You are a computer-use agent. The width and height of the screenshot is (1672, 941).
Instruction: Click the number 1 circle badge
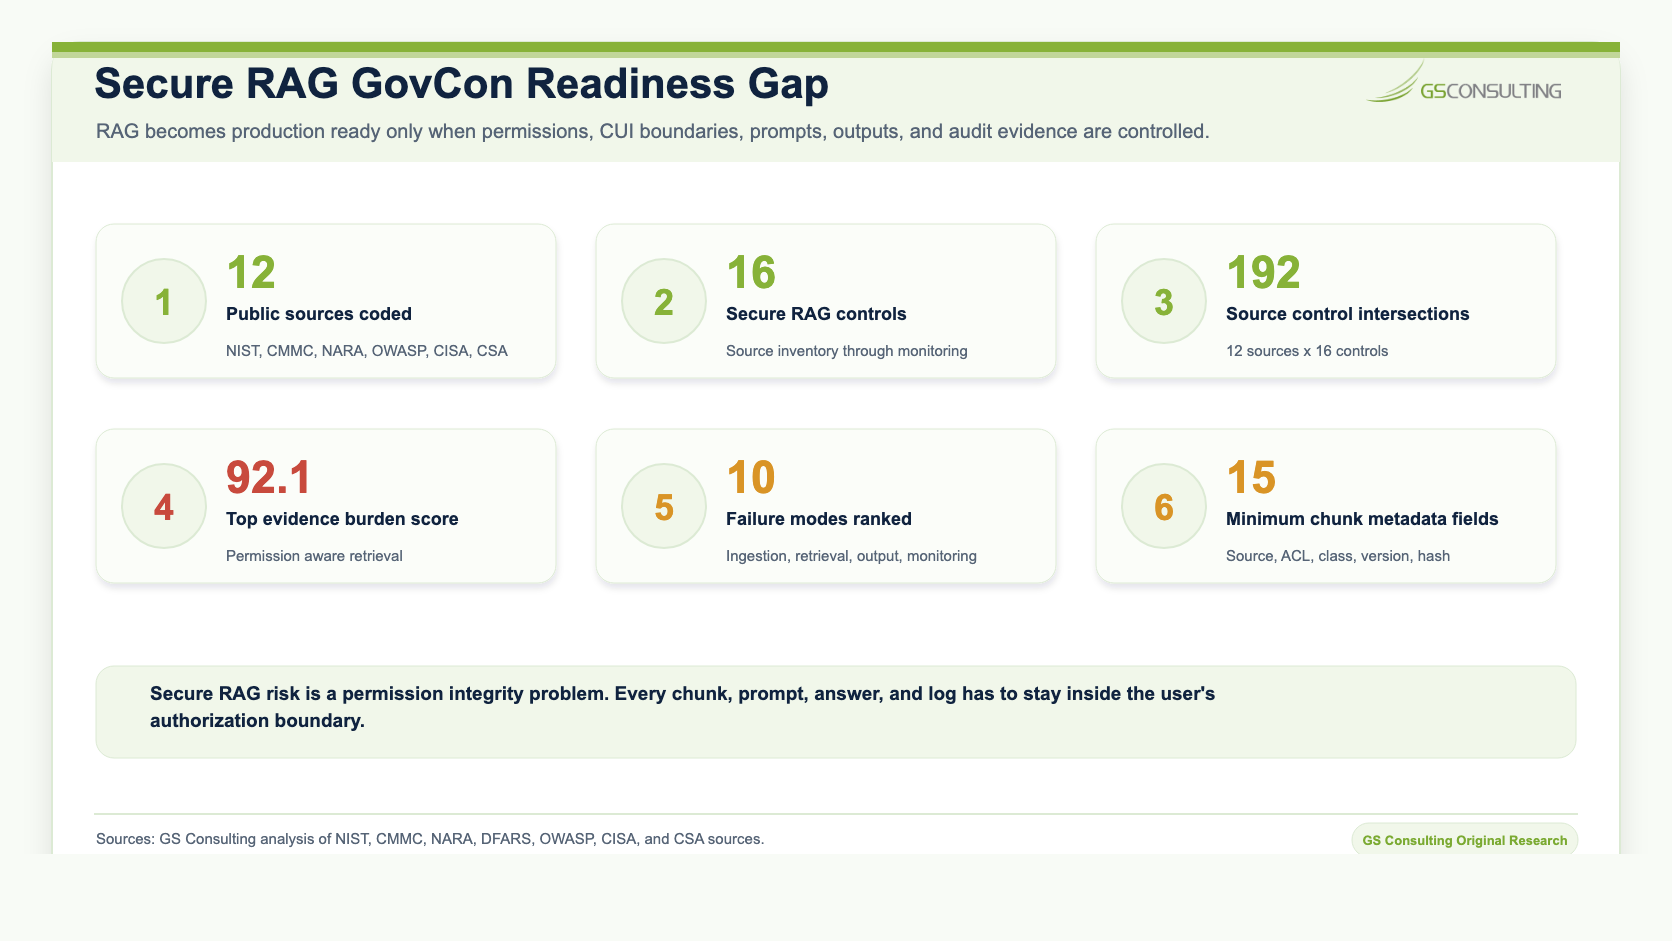point(164,301)
